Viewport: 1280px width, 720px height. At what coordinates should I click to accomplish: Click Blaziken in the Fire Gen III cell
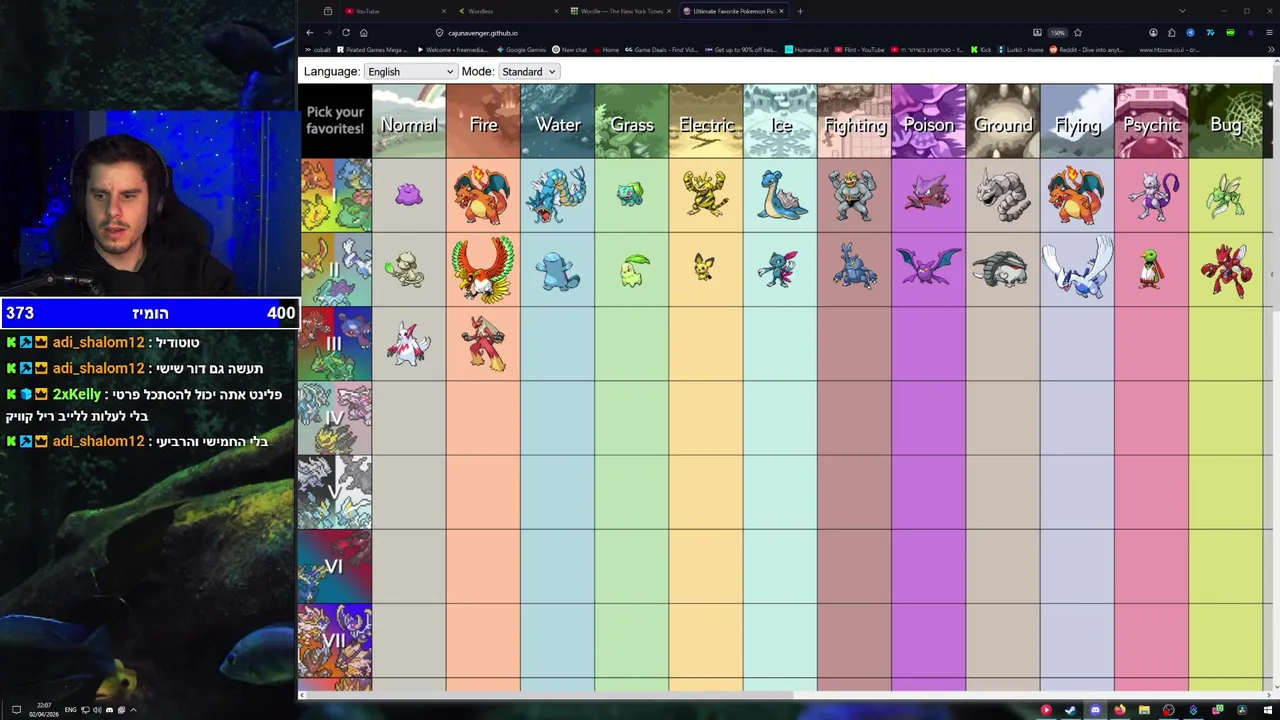click(x=484, y=344)
